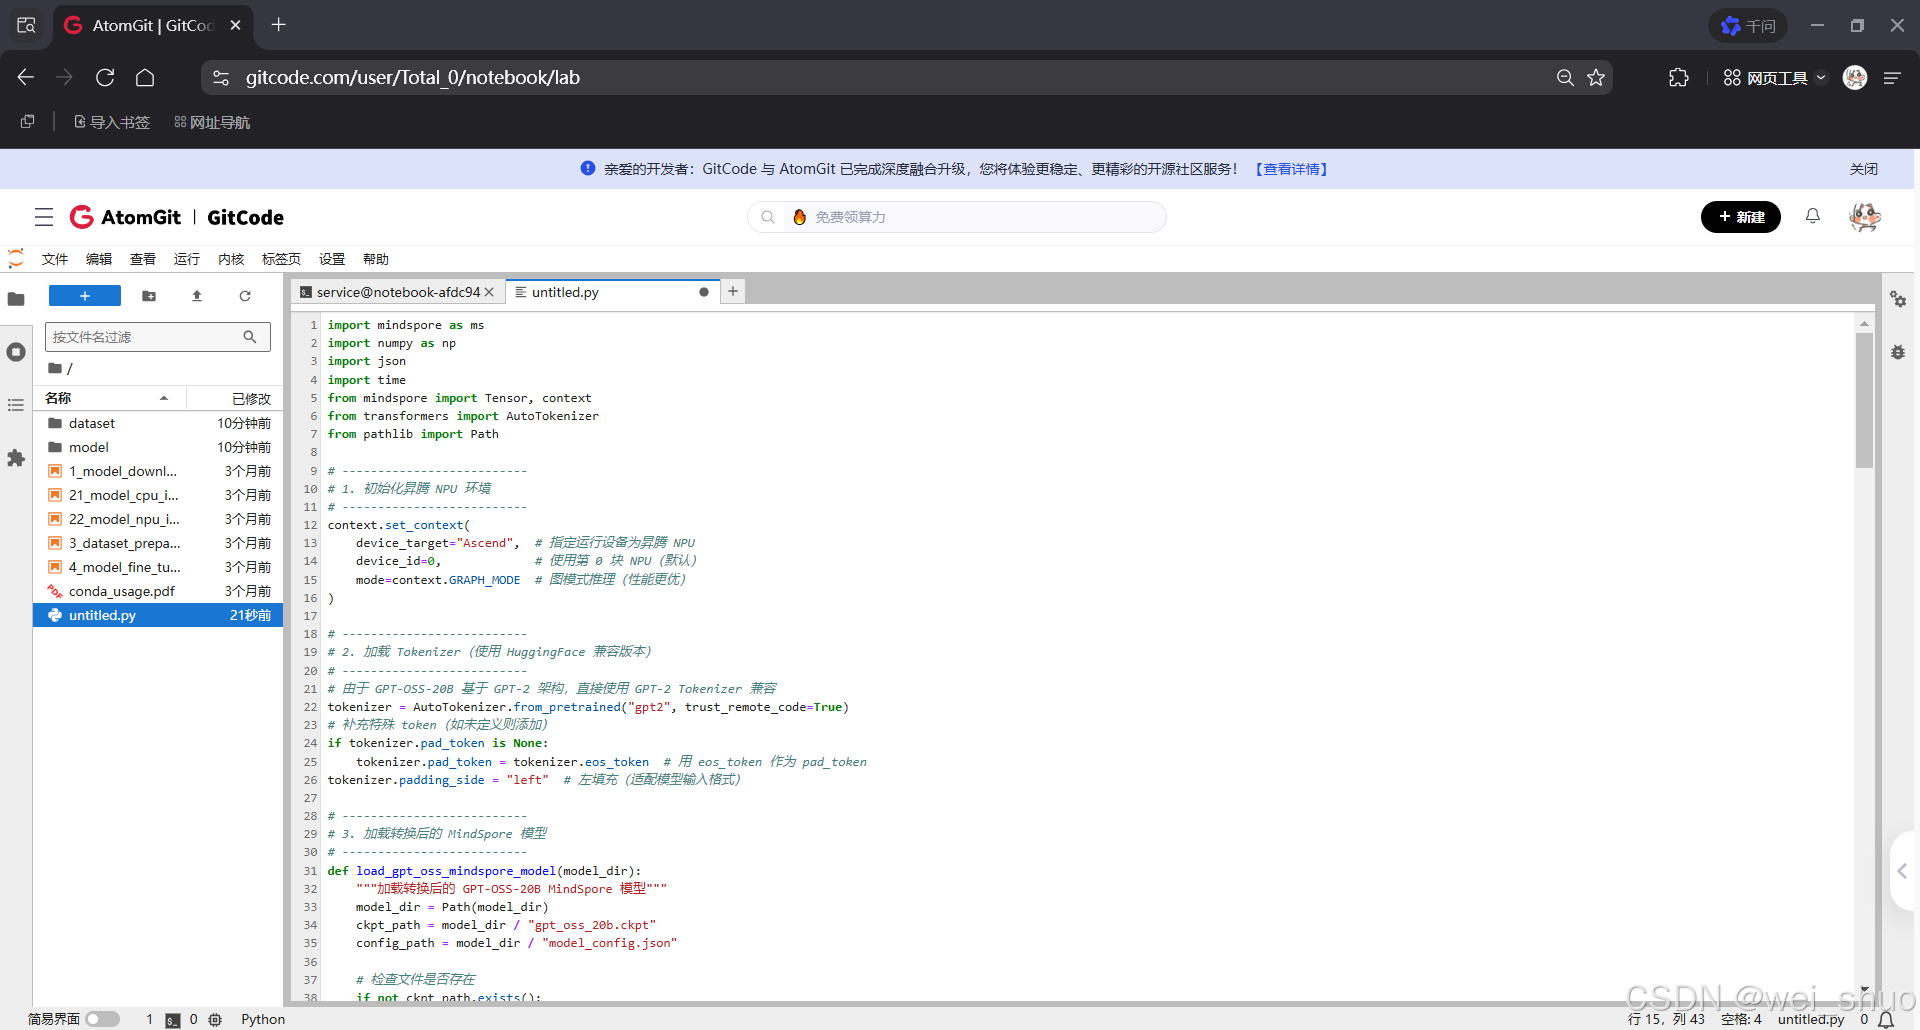Click the notification bell in the GitCode header

pos(1812,216)
